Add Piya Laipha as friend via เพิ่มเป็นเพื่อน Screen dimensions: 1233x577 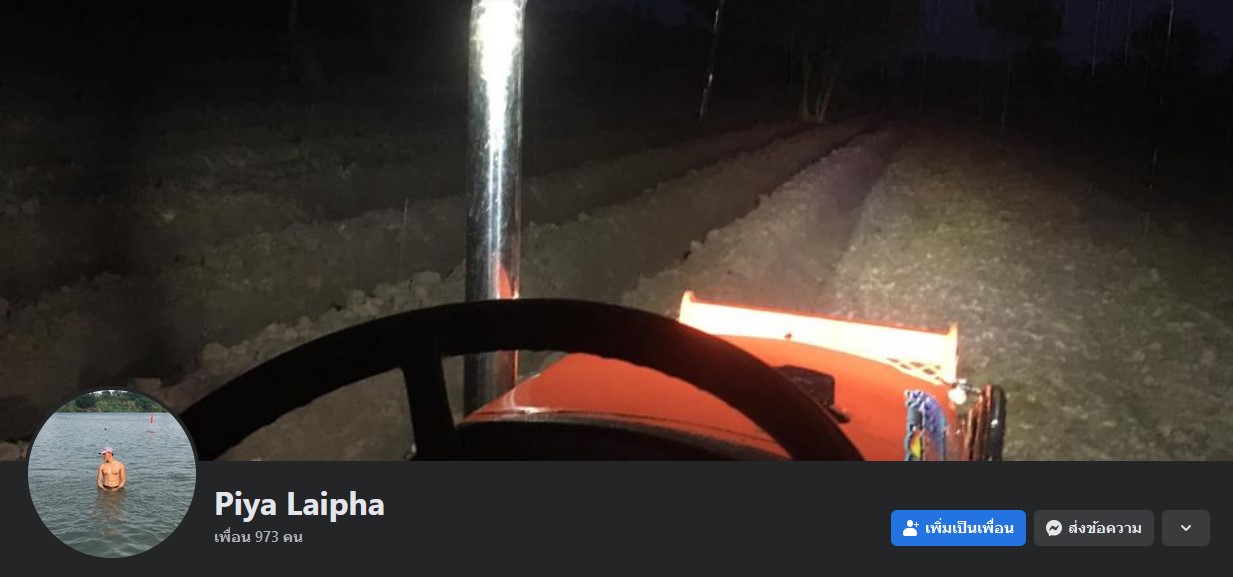958,528
